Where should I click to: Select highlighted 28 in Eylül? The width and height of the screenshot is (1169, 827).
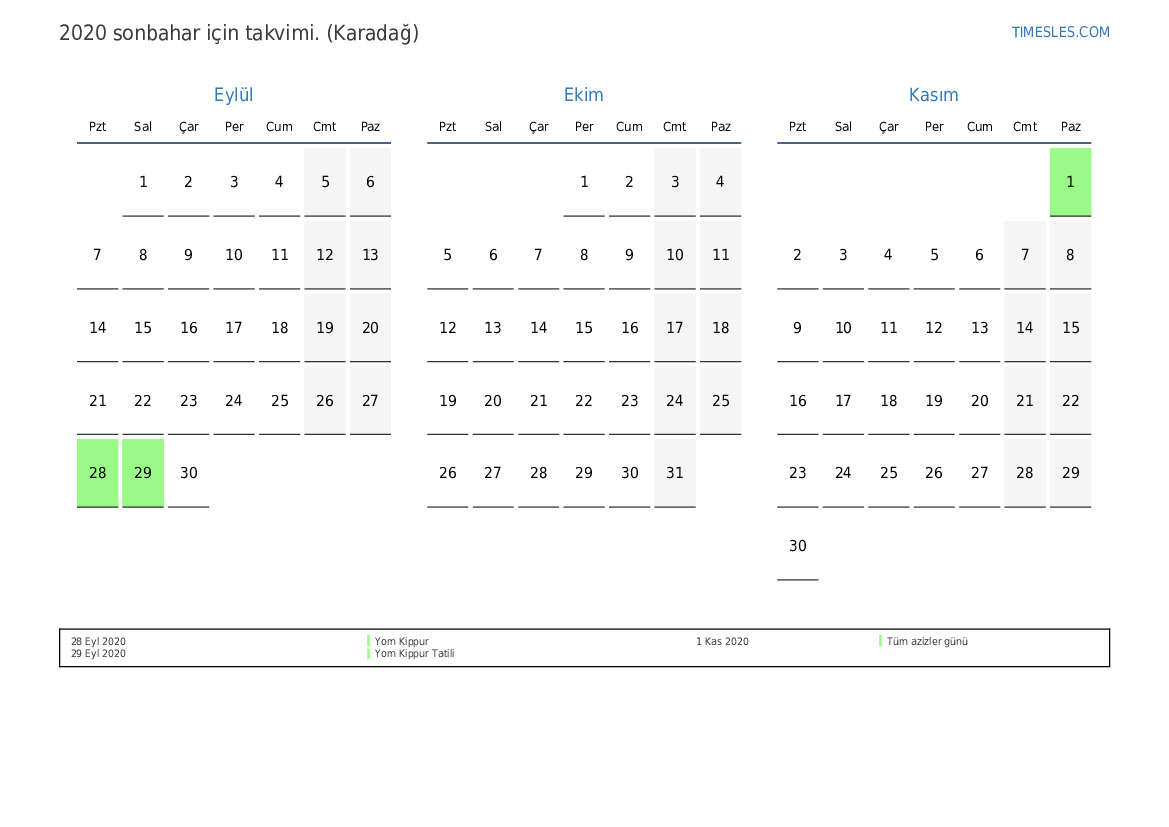click(x=98, y=473)
